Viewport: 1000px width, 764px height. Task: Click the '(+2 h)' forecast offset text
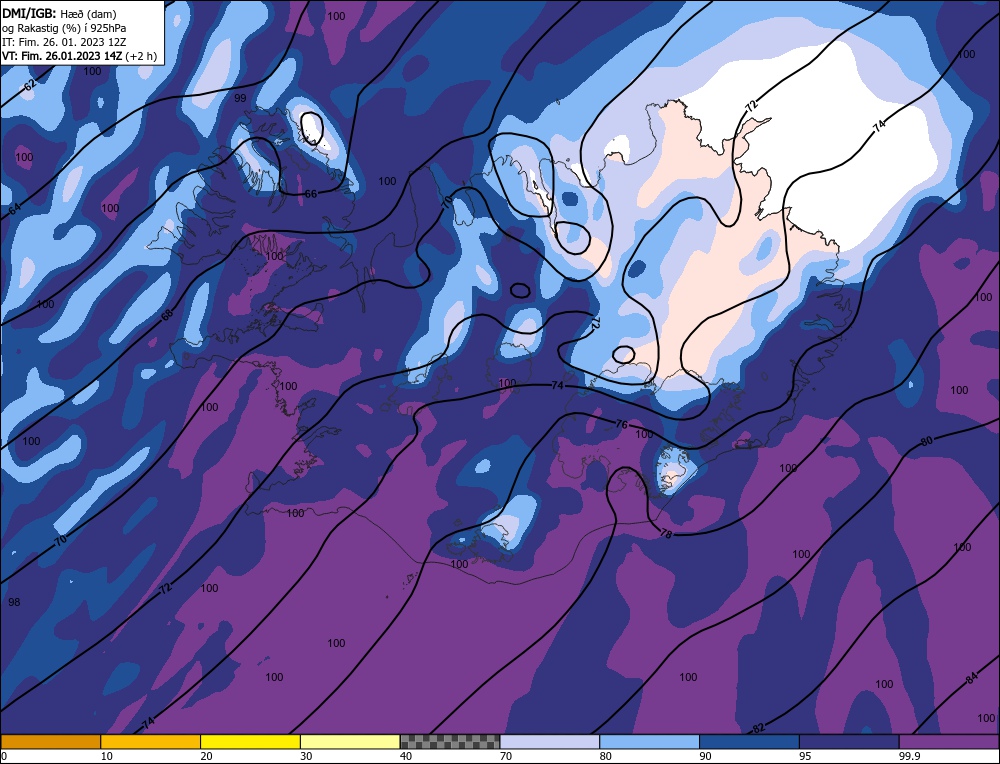141,55
